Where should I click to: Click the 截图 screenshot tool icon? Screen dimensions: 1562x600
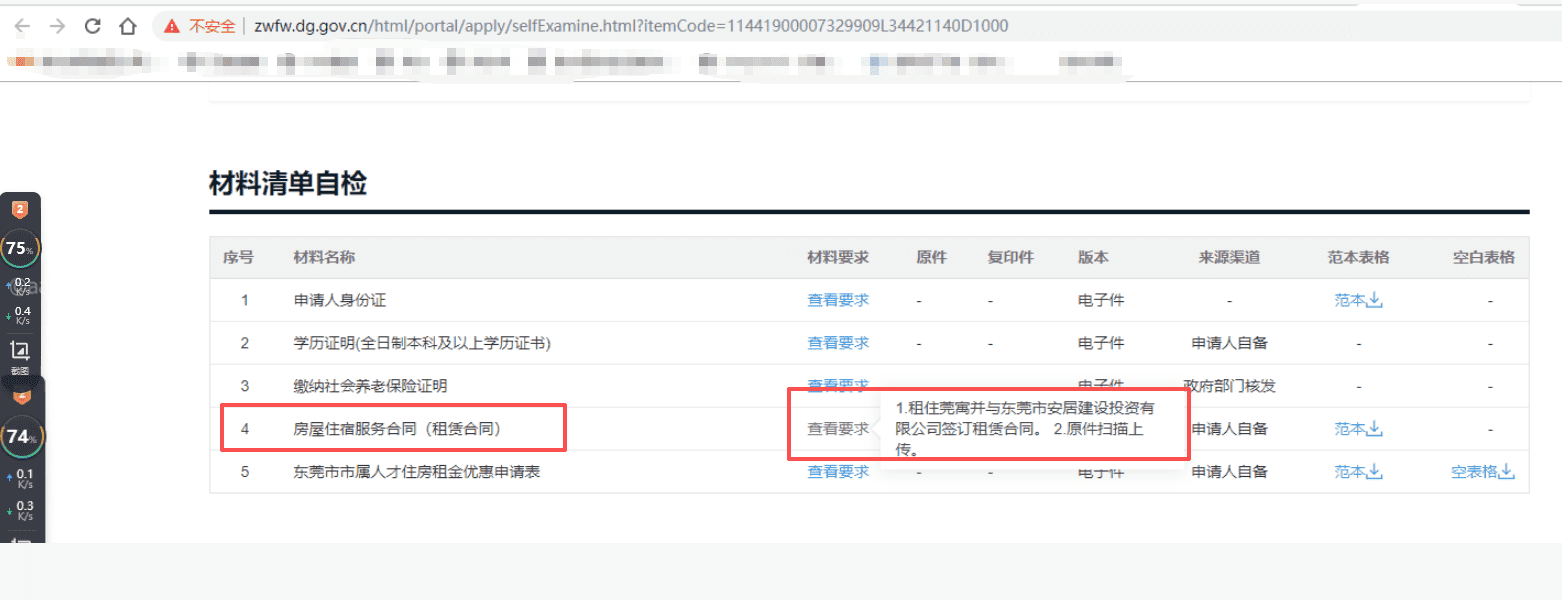pyautogui.click(x=19, y=351)
